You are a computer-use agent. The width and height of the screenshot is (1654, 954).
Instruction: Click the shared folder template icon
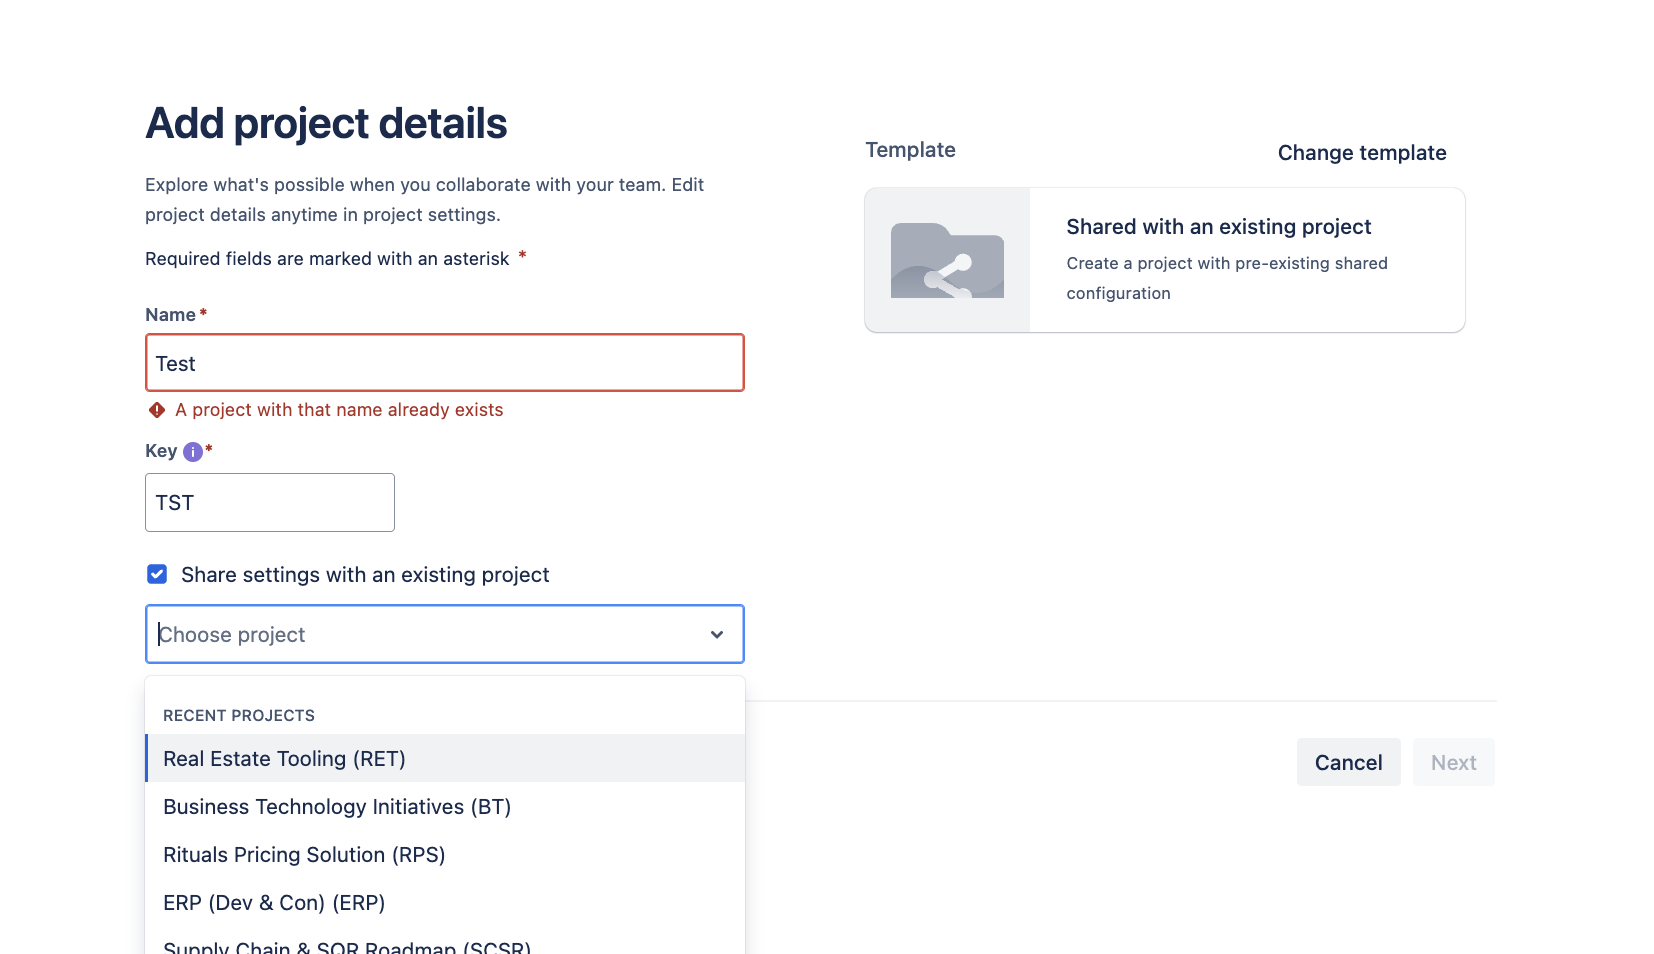946,260
